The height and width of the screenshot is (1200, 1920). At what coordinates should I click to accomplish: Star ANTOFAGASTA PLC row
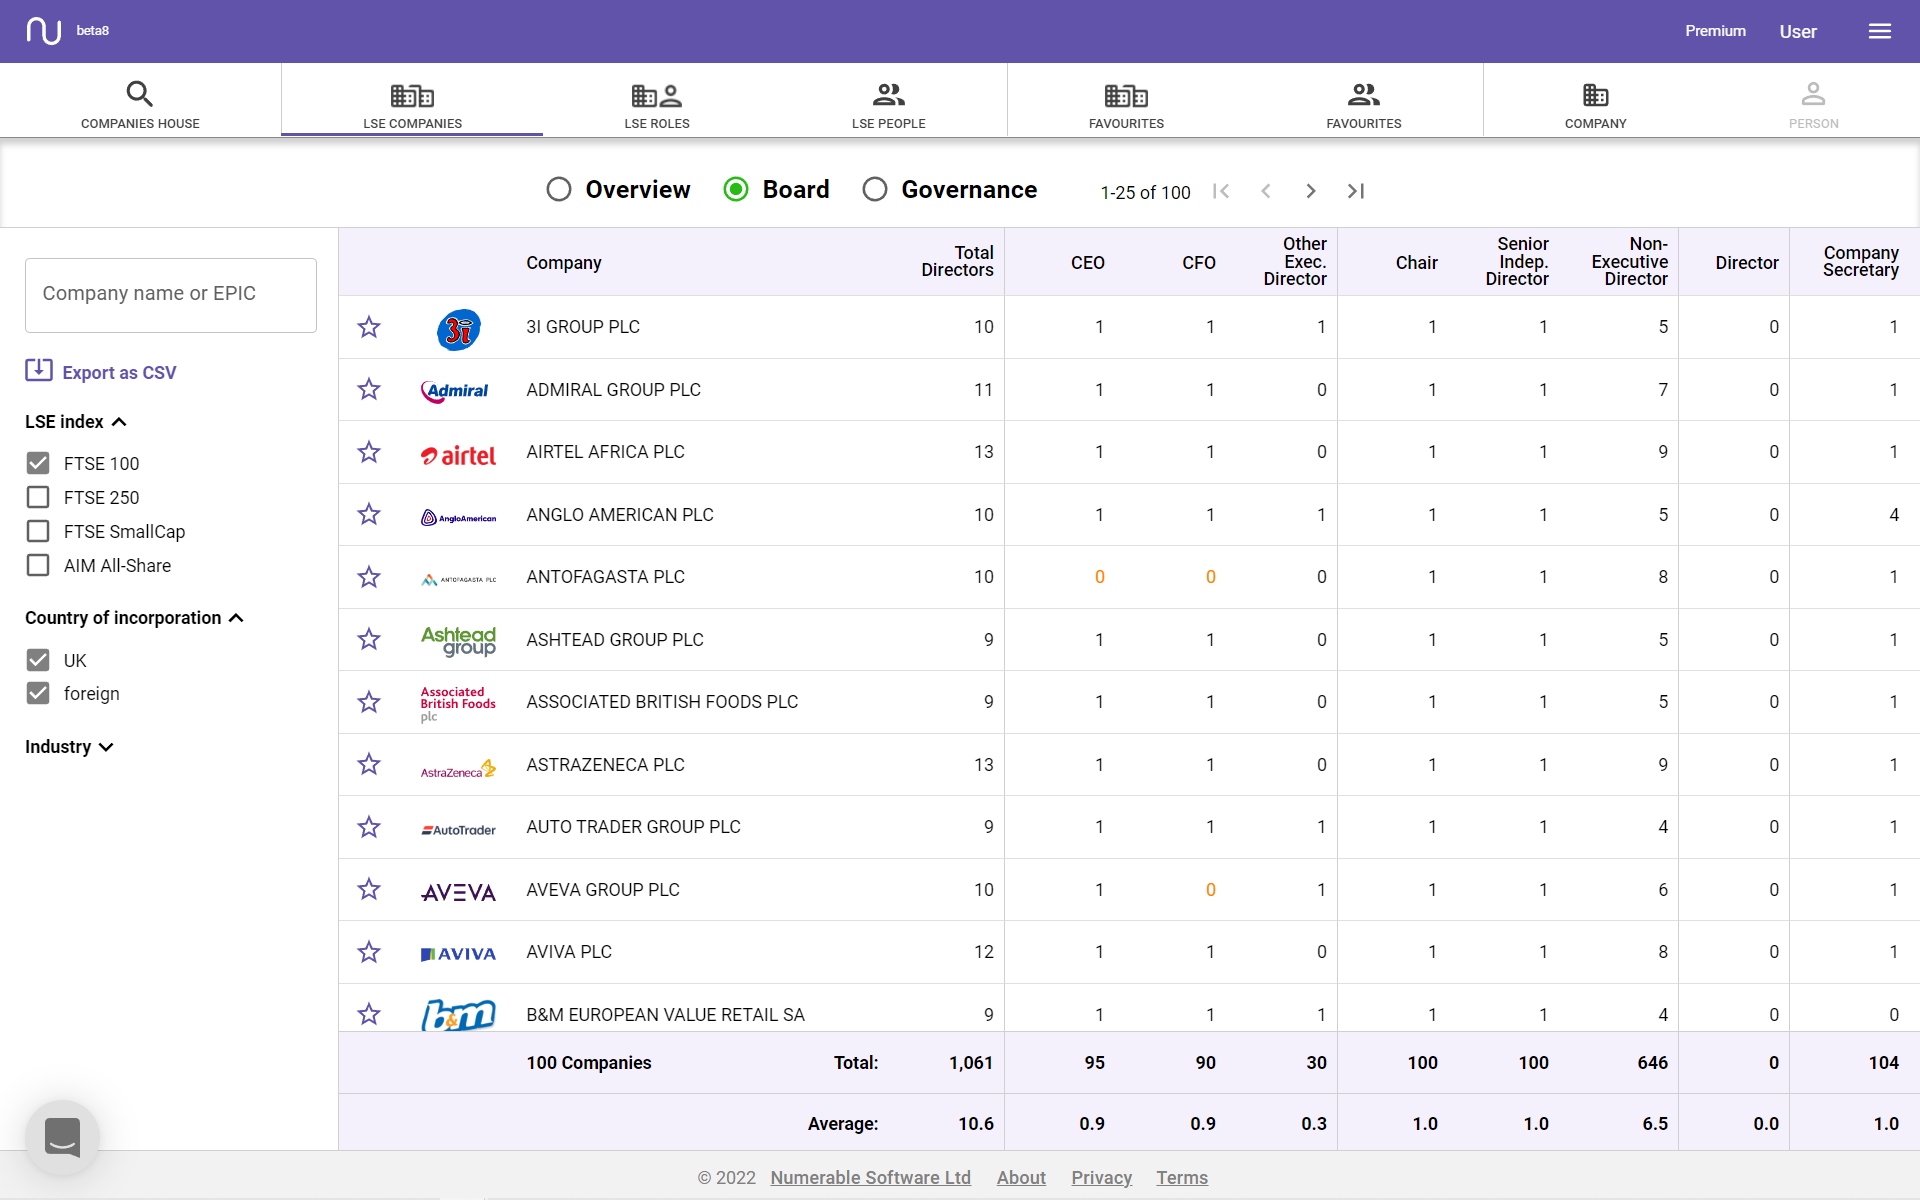pyautogui.click(x=369, y=577)
